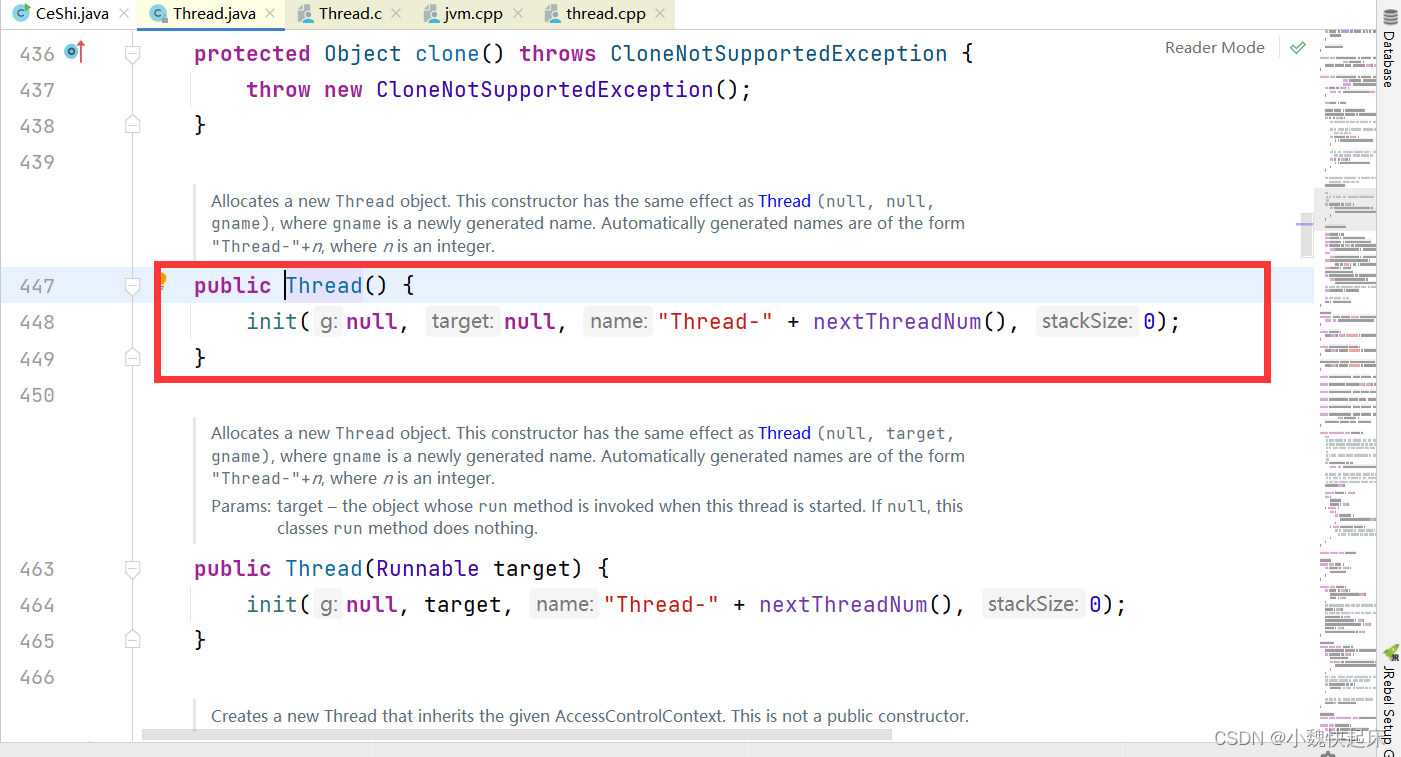1401x757 pixels.
Task: Click line number 439 in the gutter
Action: (37, 162)
